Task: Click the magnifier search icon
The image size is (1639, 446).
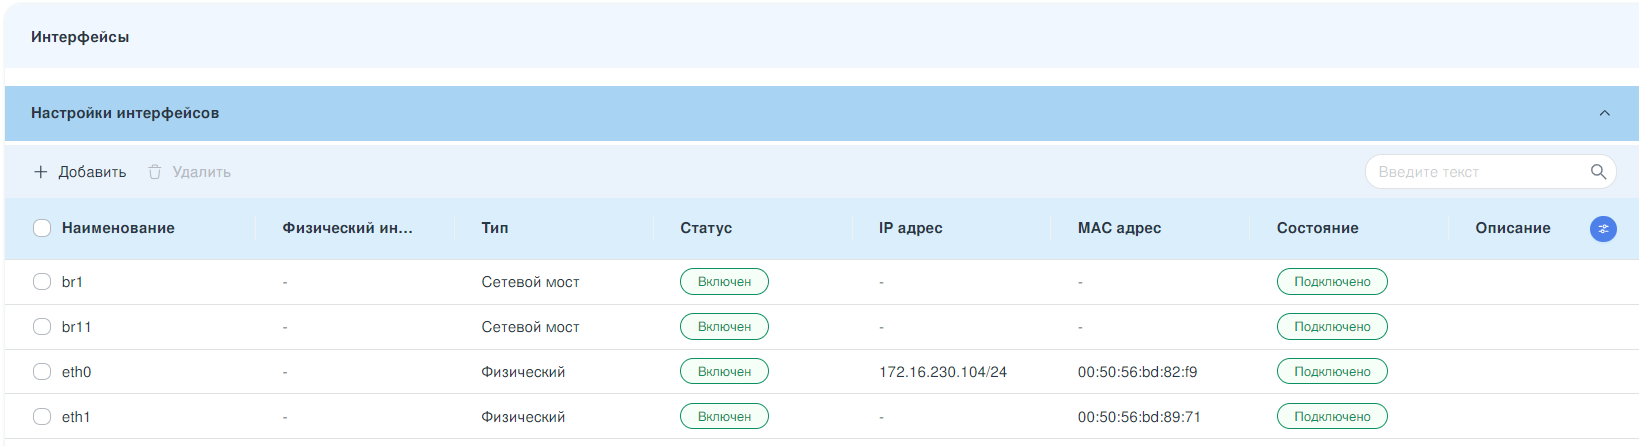Action: click(x=1598, y=172)
